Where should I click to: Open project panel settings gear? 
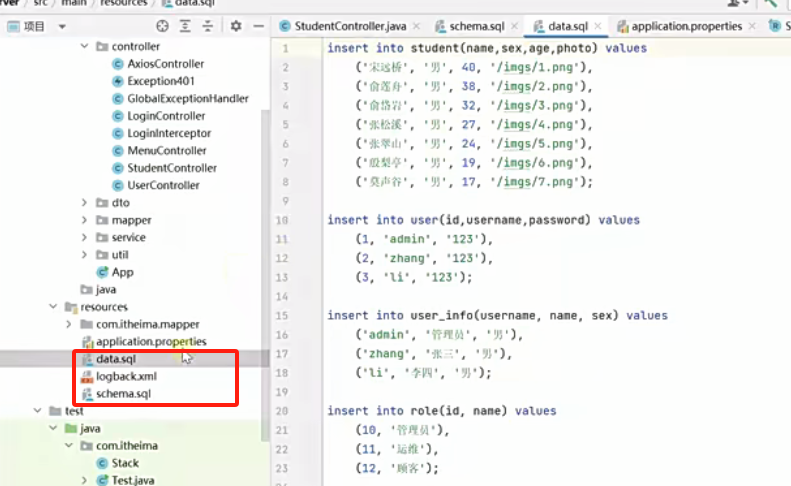(x=236, y=26)
